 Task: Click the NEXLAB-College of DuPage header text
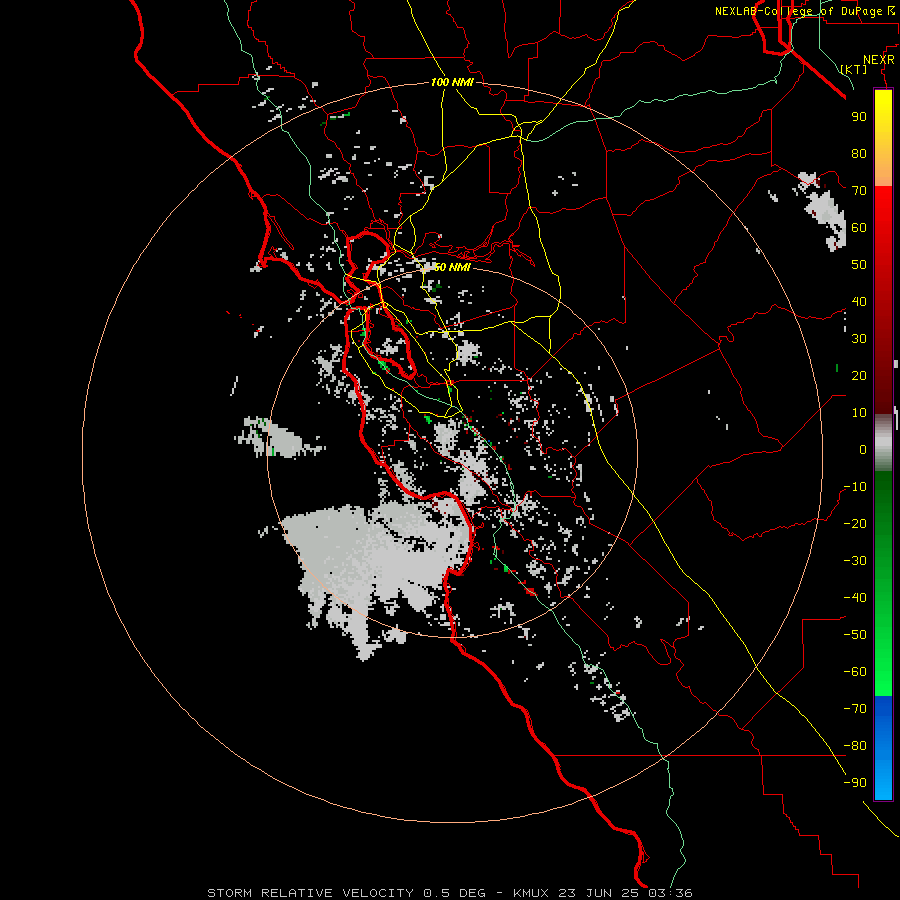tap(799, 11)
